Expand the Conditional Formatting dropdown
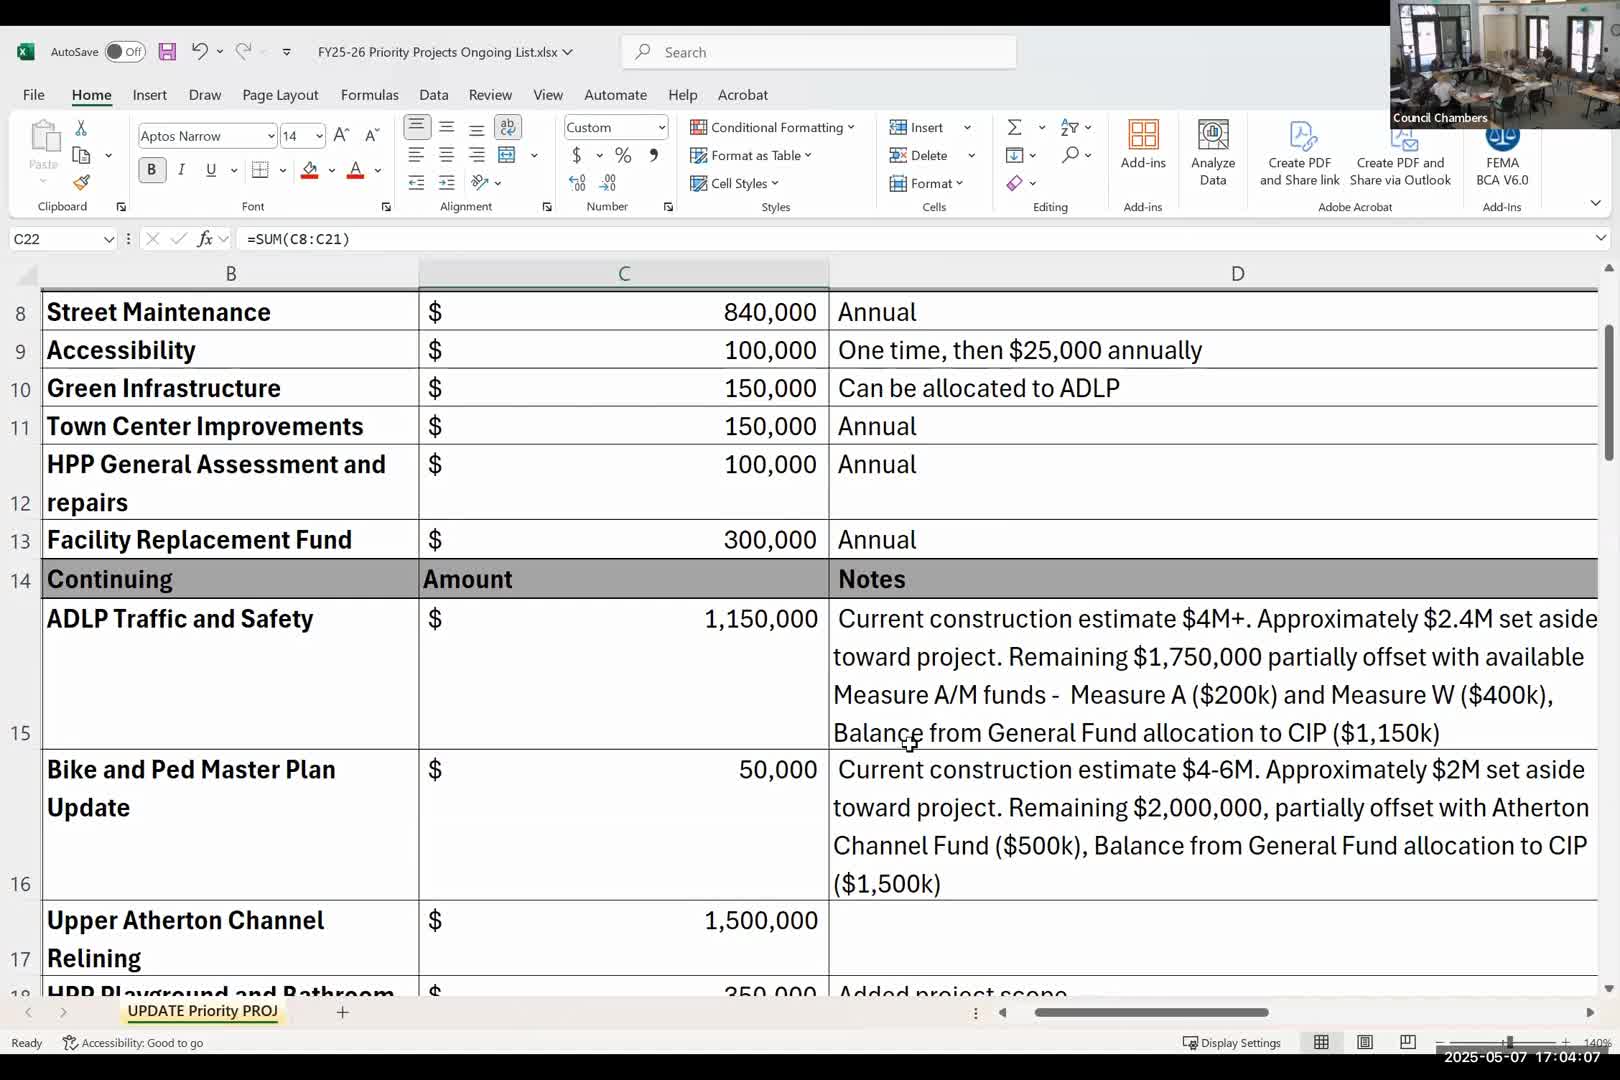This screenshot has height=1080, width=1620. point(773,128)
